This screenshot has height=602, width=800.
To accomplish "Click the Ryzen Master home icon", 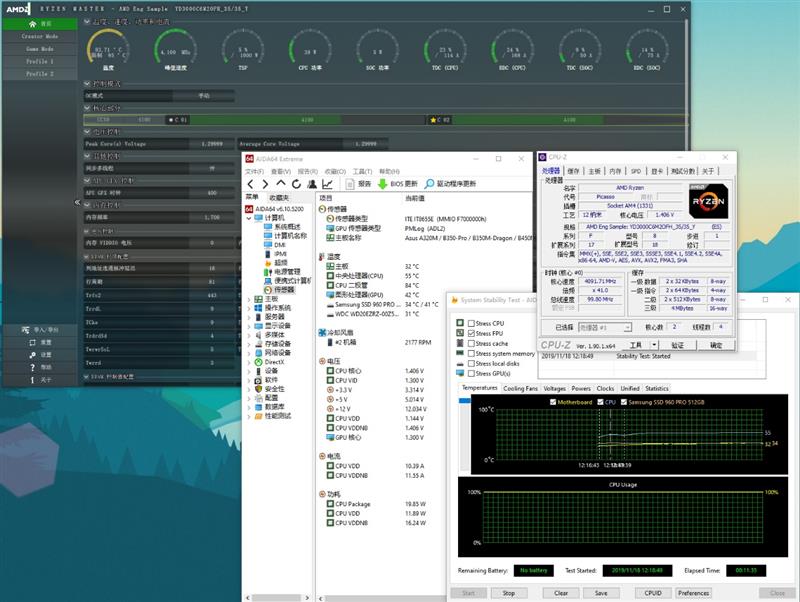I will pos(33,23).
